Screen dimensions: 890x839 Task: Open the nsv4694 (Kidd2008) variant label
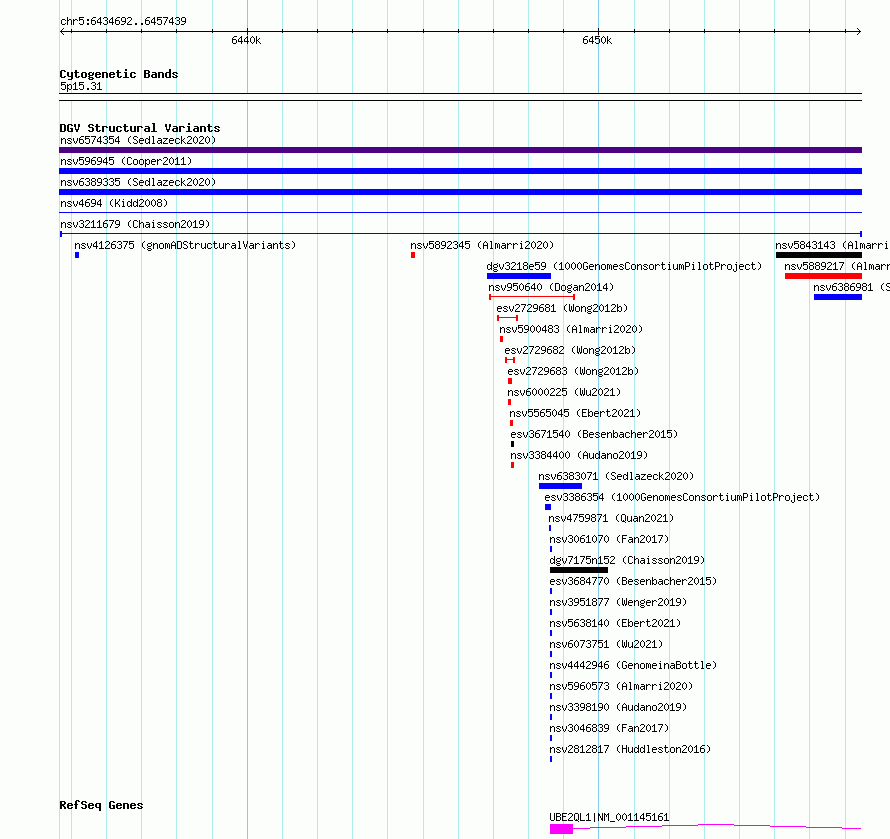pos(114,203)
